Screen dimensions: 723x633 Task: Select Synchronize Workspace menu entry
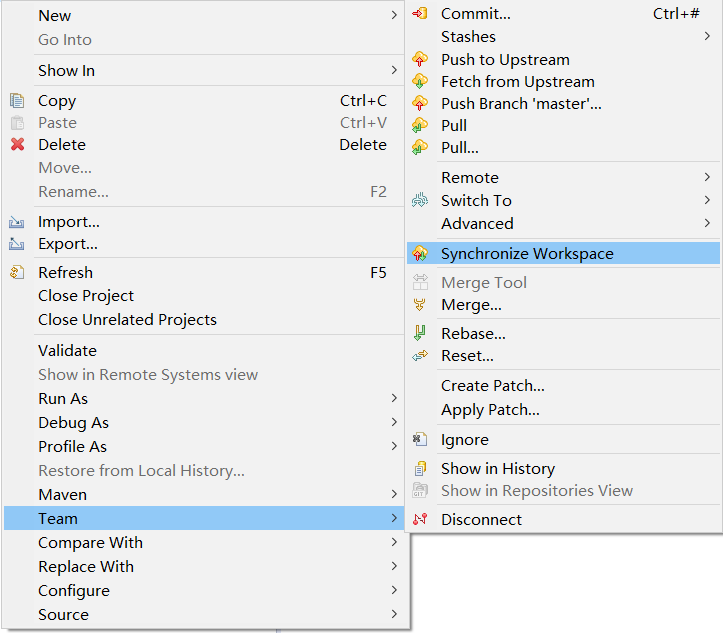click(x=563, y=254)
